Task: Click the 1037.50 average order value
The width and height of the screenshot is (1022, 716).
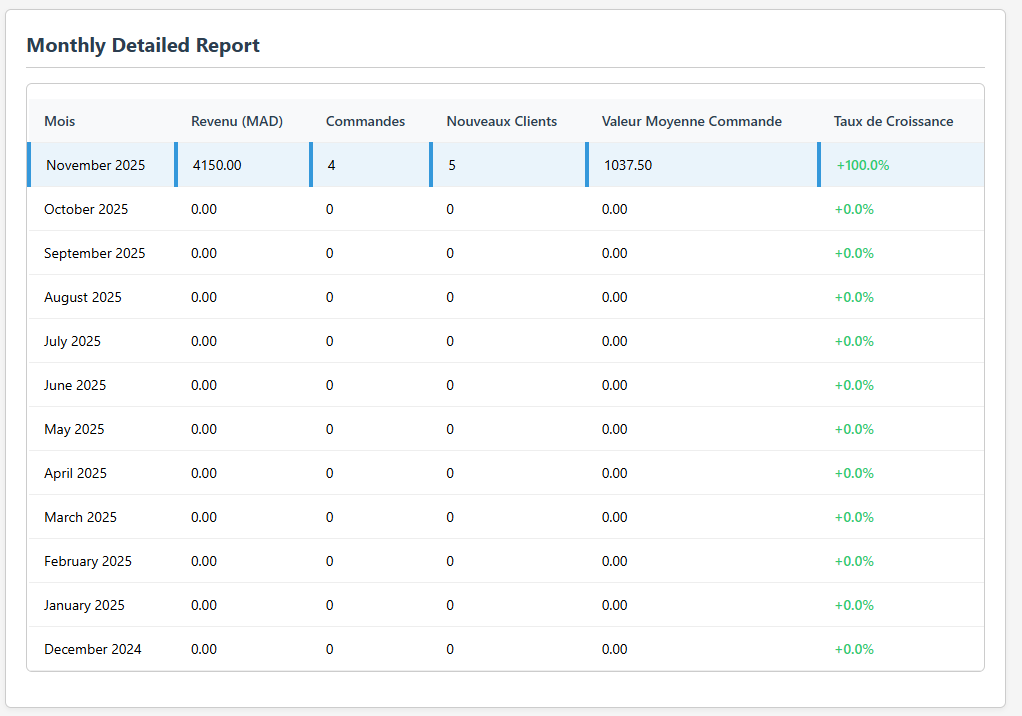Action: click(x=628, y=165)
